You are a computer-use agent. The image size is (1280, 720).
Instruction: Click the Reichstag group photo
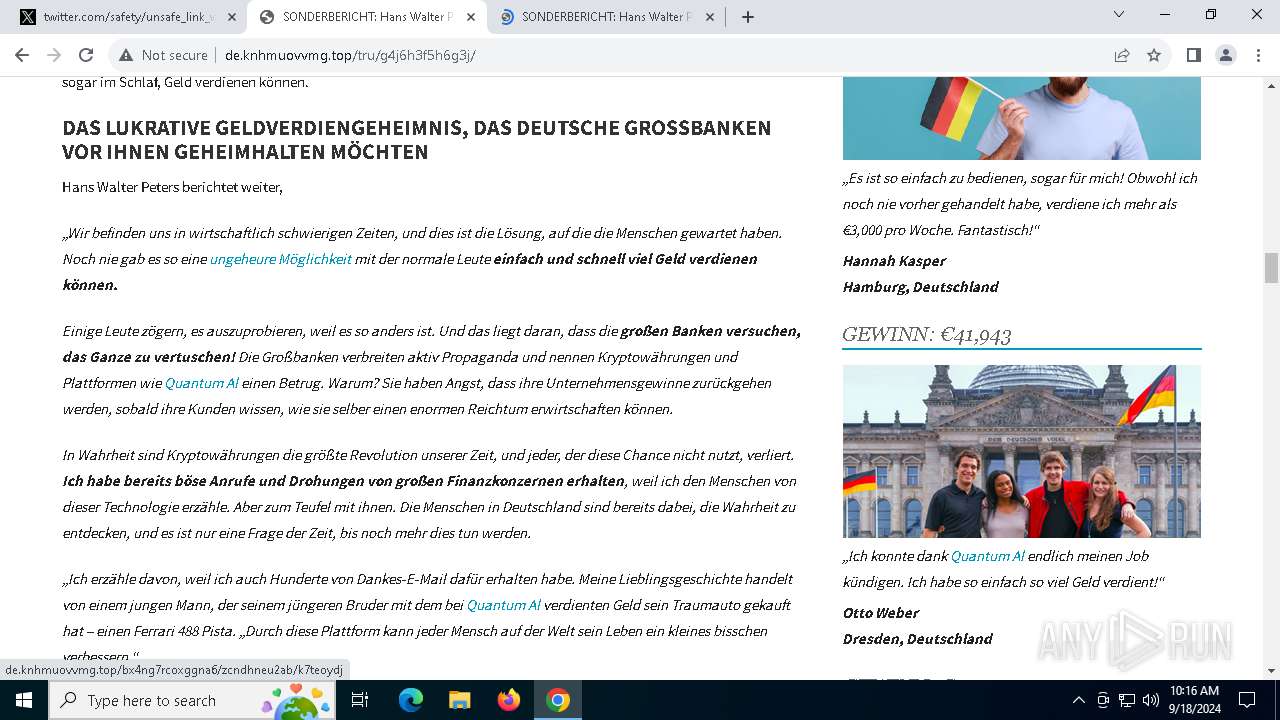(x=1021, y=451)
